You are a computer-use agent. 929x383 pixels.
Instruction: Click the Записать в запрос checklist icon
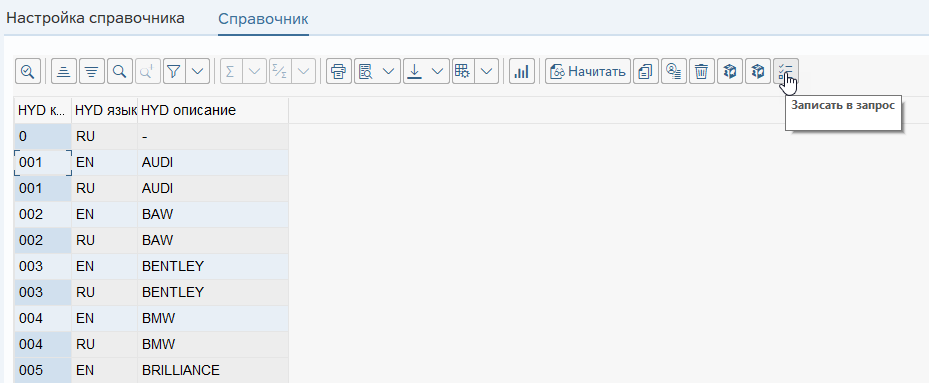pyautogui.click(x=786, y=72)
